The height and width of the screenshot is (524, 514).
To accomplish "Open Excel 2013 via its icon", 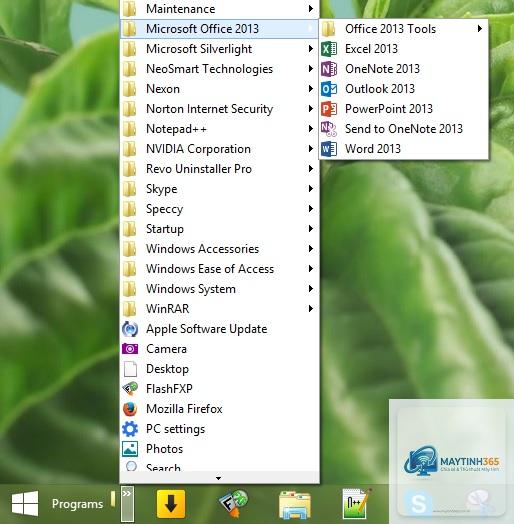I will point(329,49).
